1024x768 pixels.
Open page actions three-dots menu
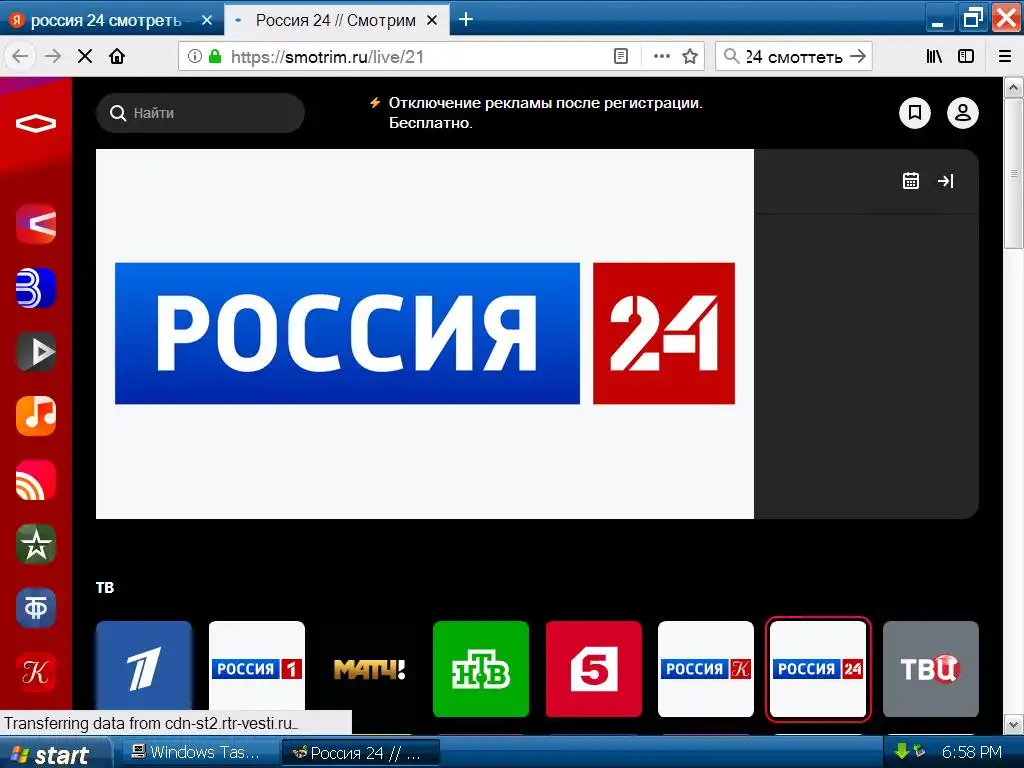tap(662, 56)
